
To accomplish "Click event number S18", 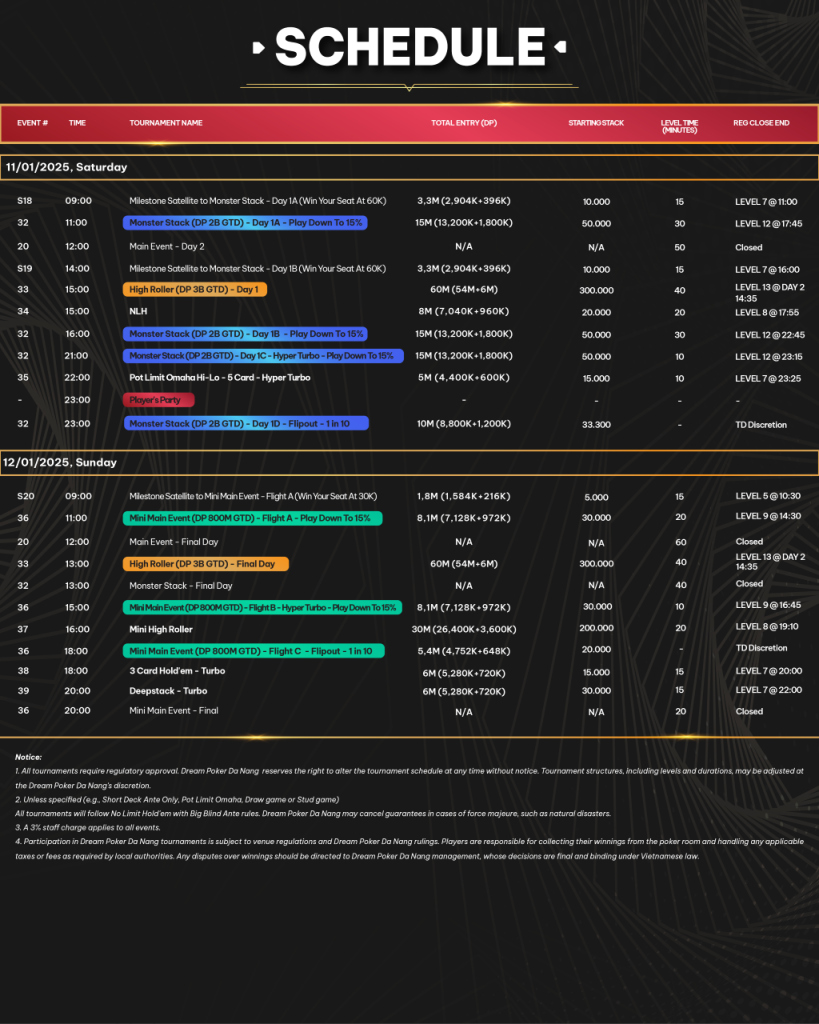I will click(25, 201).
